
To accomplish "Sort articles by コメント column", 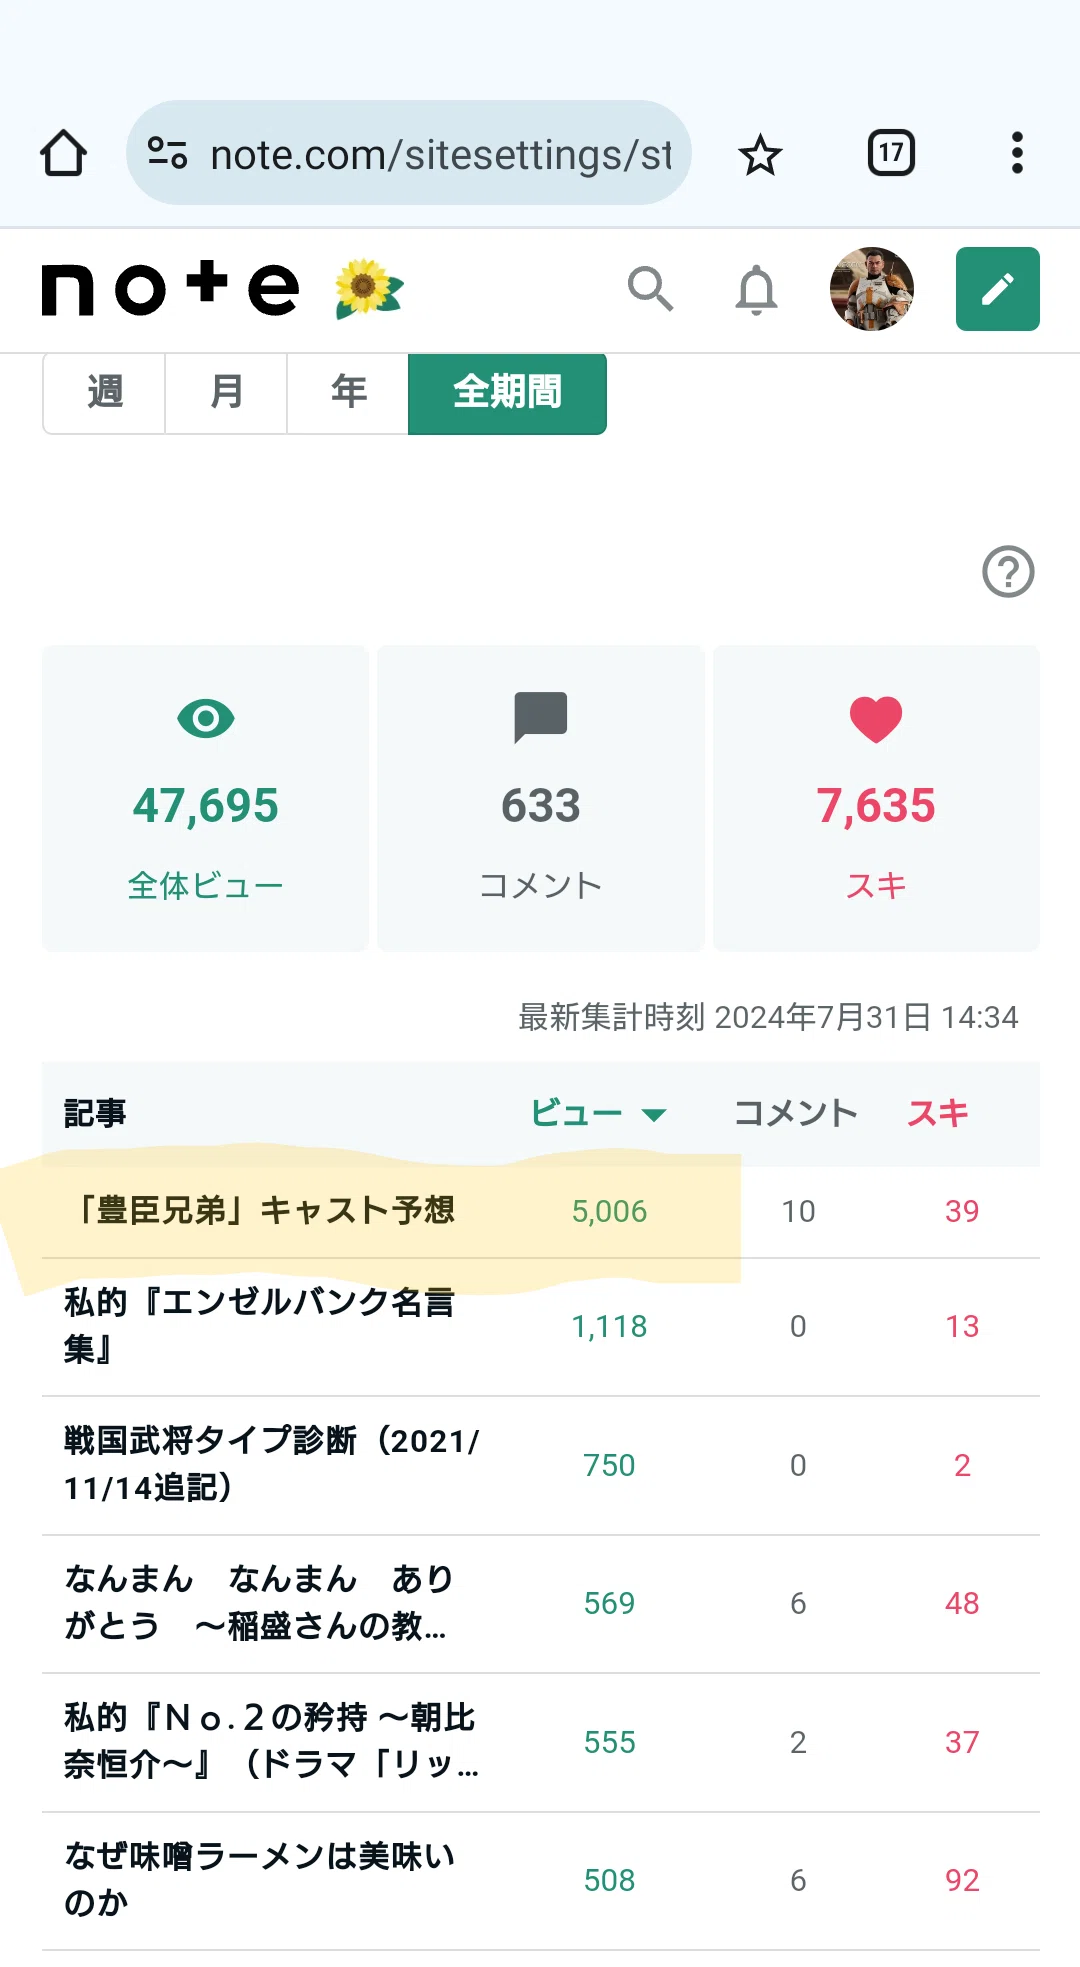I will tap(796, 1113).
